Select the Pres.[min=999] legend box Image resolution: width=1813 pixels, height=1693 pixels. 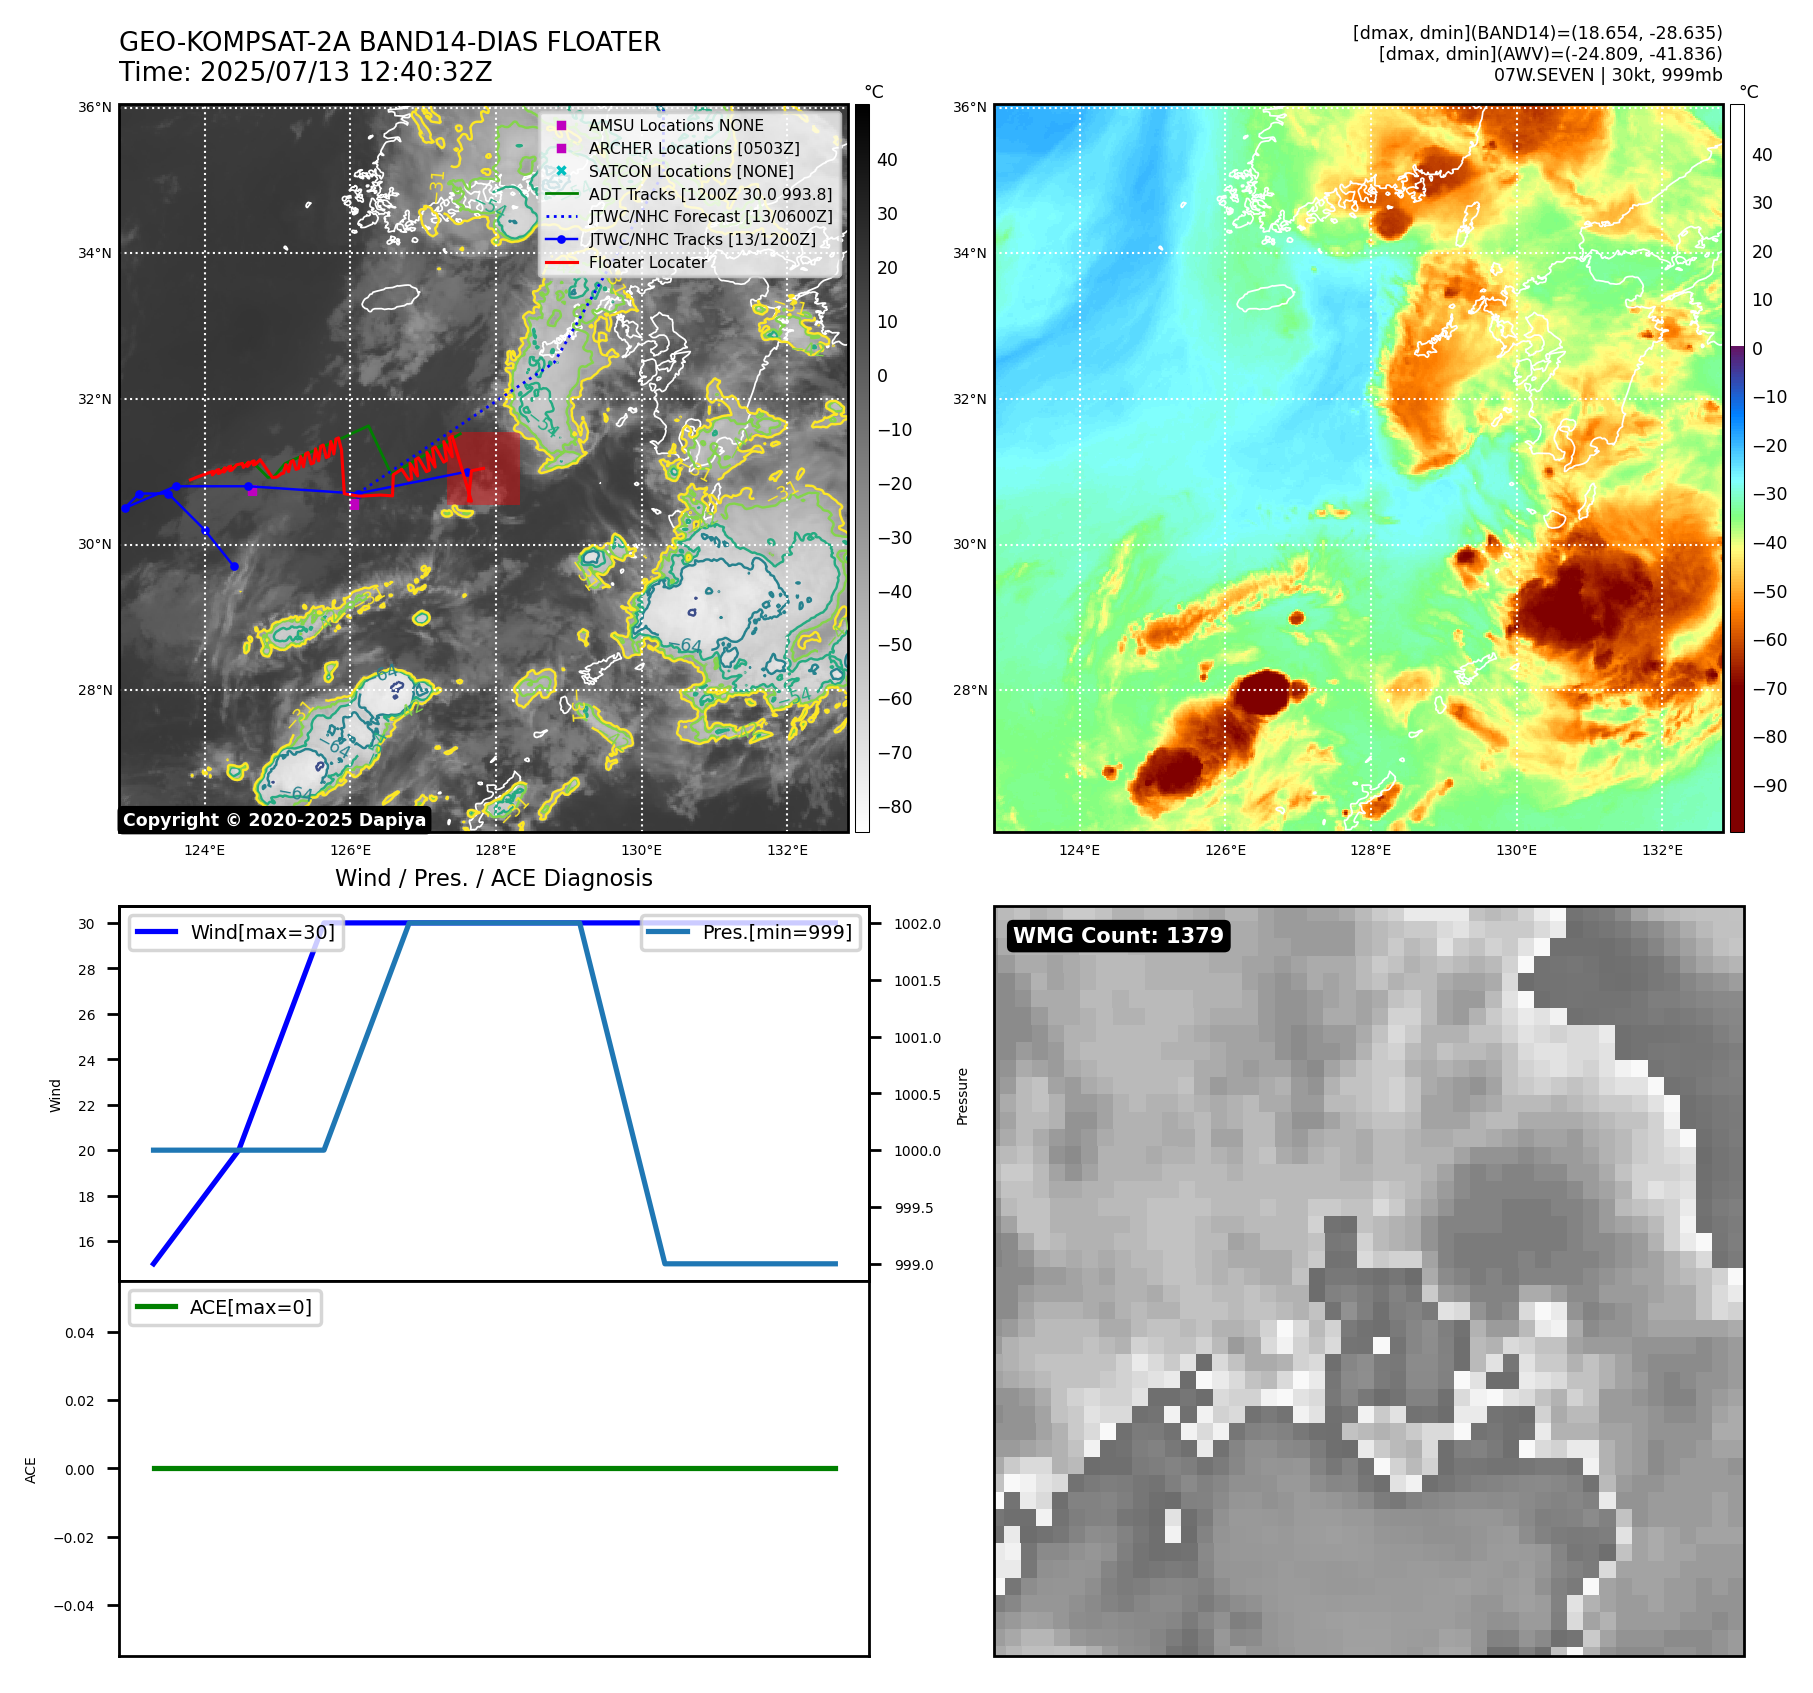(x=750, y=933)
